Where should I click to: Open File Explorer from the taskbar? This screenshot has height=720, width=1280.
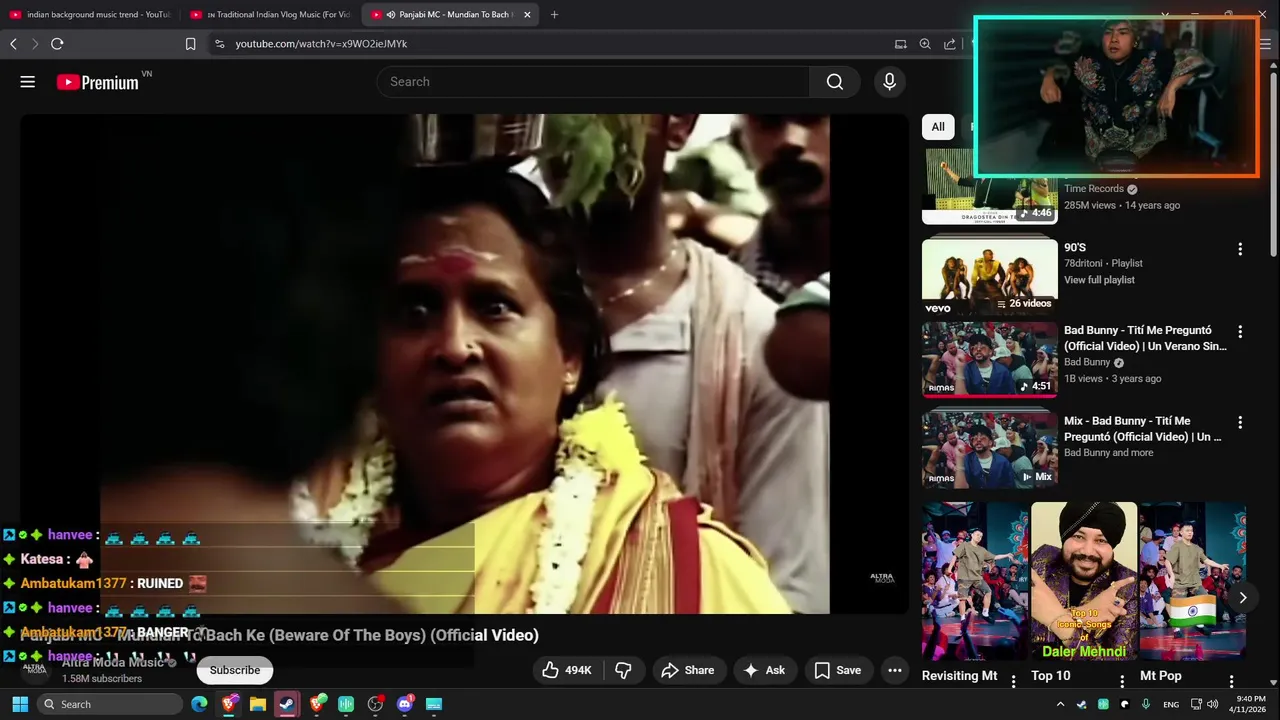click(x=258, y=704)
